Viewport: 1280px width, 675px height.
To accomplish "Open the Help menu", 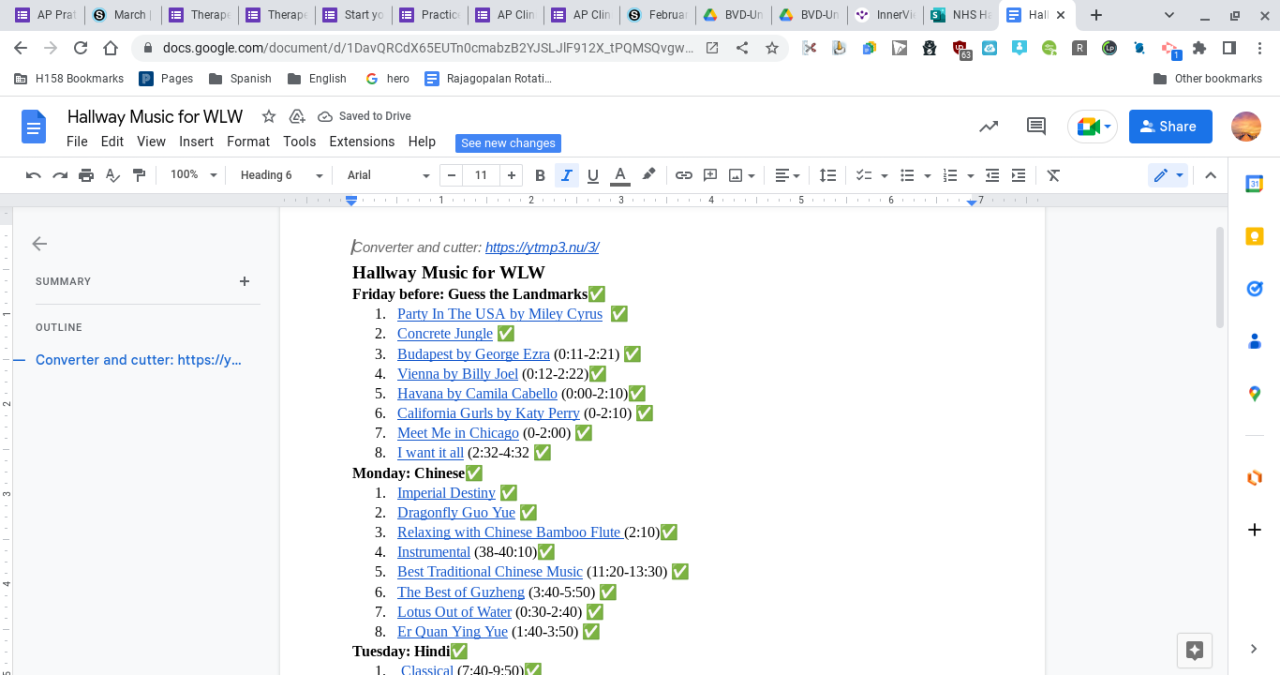I will 422,142.
